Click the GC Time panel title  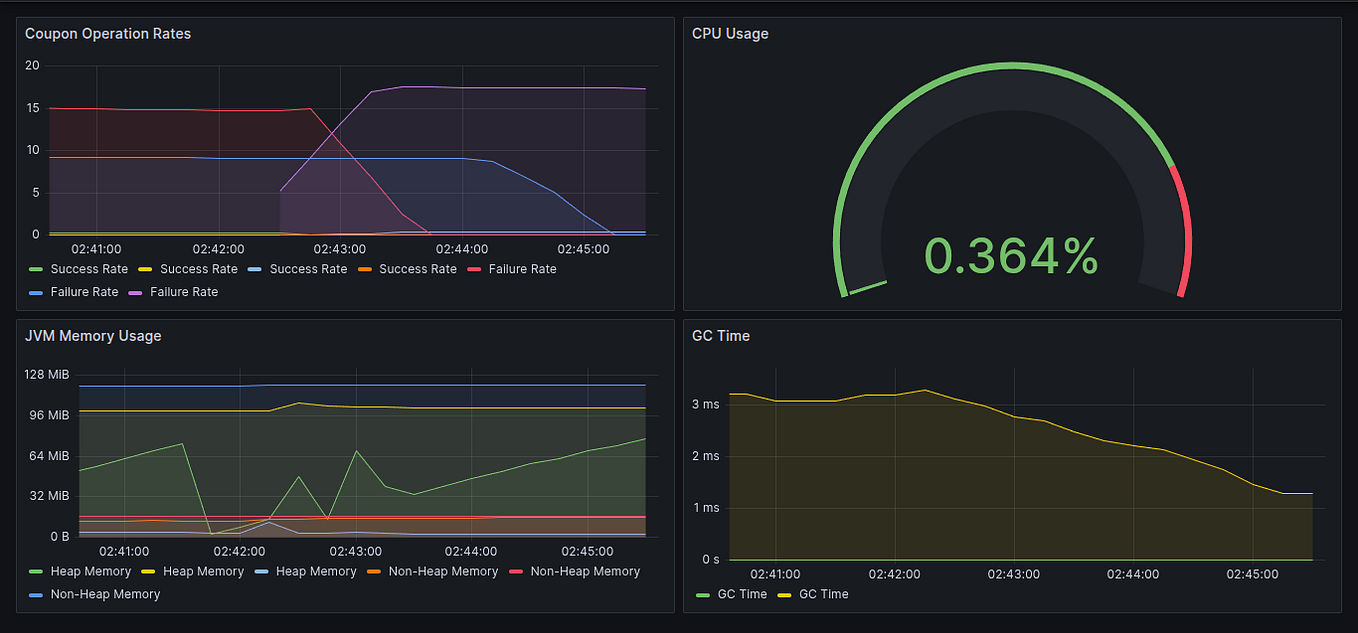721,336
